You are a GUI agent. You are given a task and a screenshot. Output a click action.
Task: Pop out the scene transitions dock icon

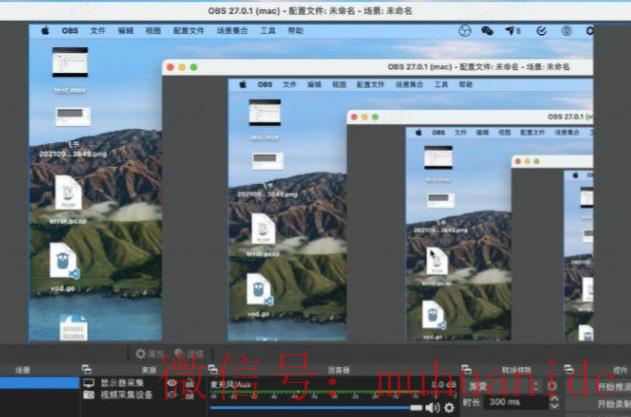tap(466, 369)
